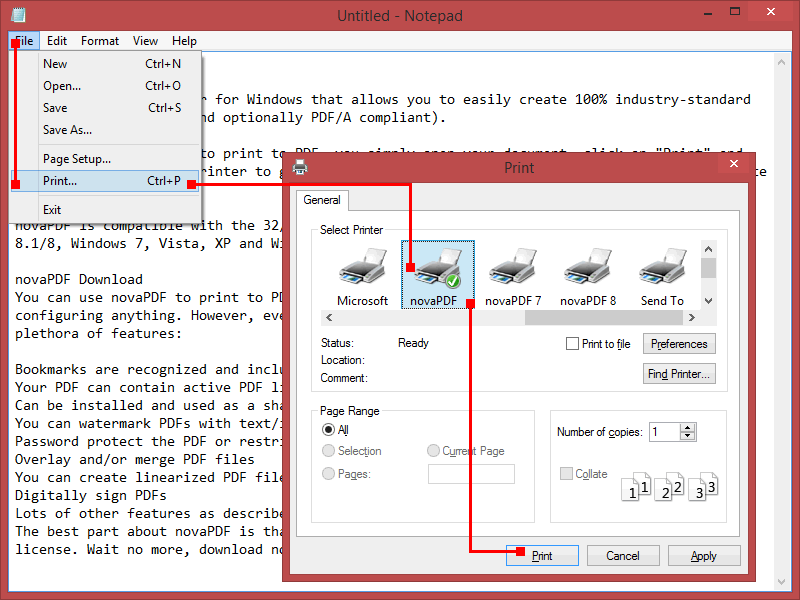This screenshot has height=600, width=800.
Task: Enable the Print to file checkbox
Action: coord(572,343)
